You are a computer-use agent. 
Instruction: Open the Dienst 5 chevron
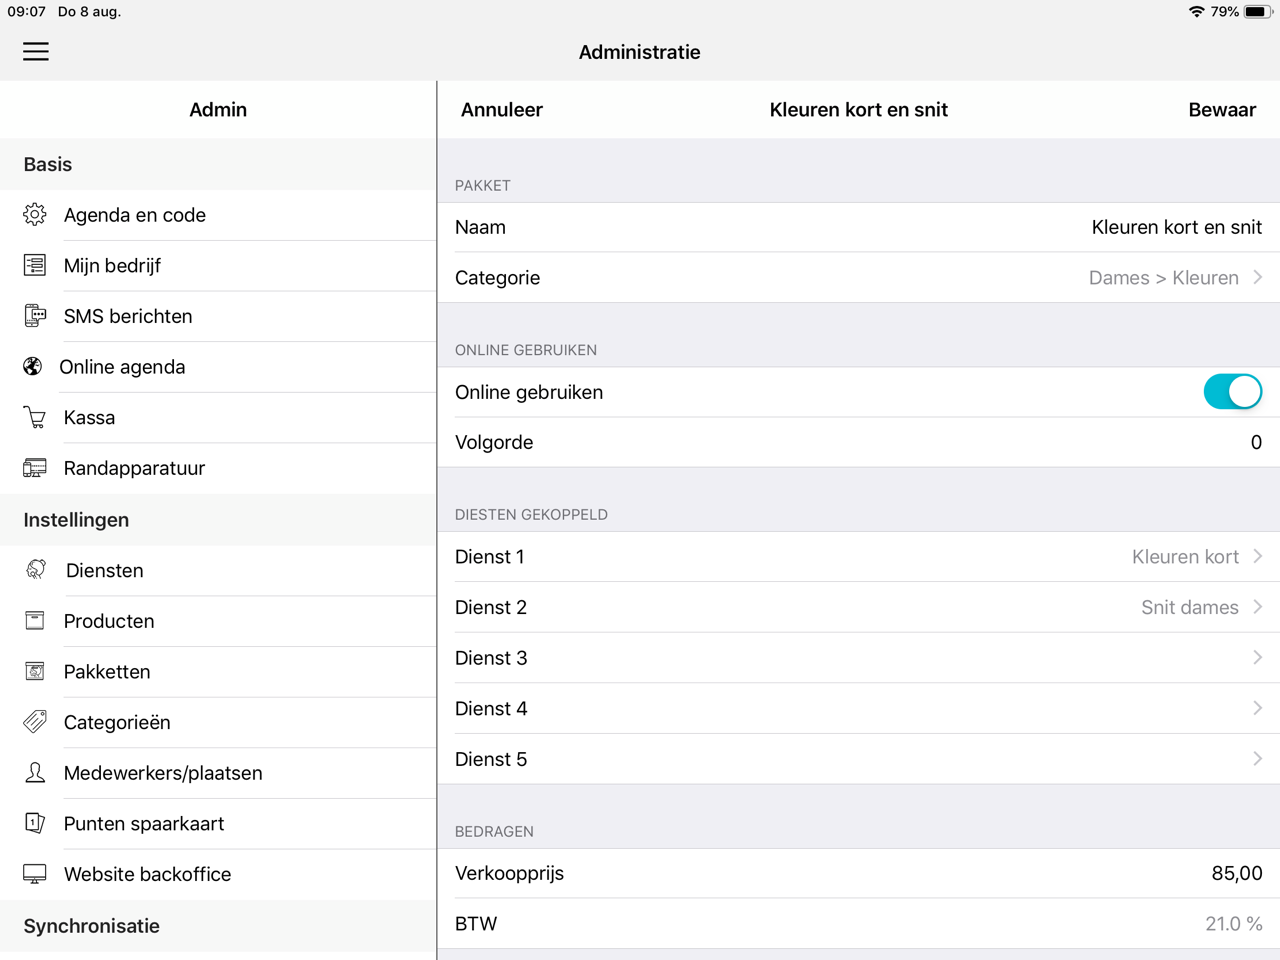(x=1258, y=759)
